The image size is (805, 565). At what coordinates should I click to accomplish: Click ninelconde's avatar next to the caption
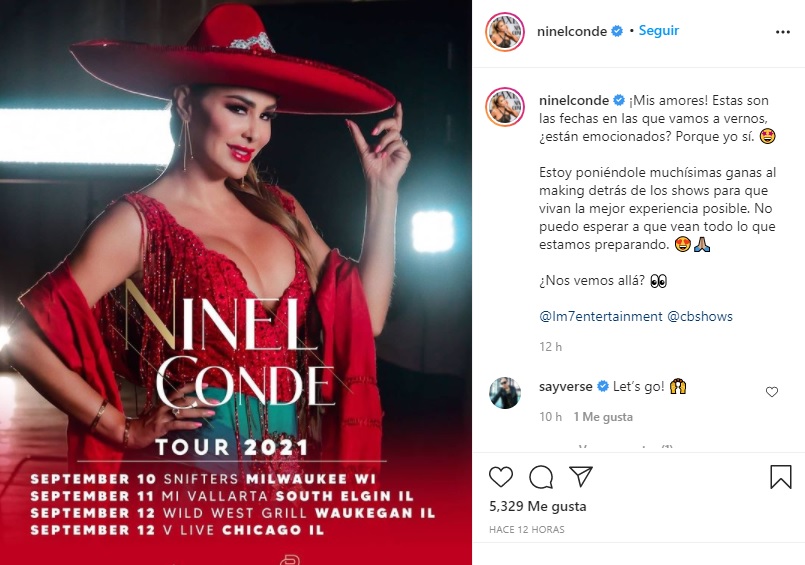[505, 107]
